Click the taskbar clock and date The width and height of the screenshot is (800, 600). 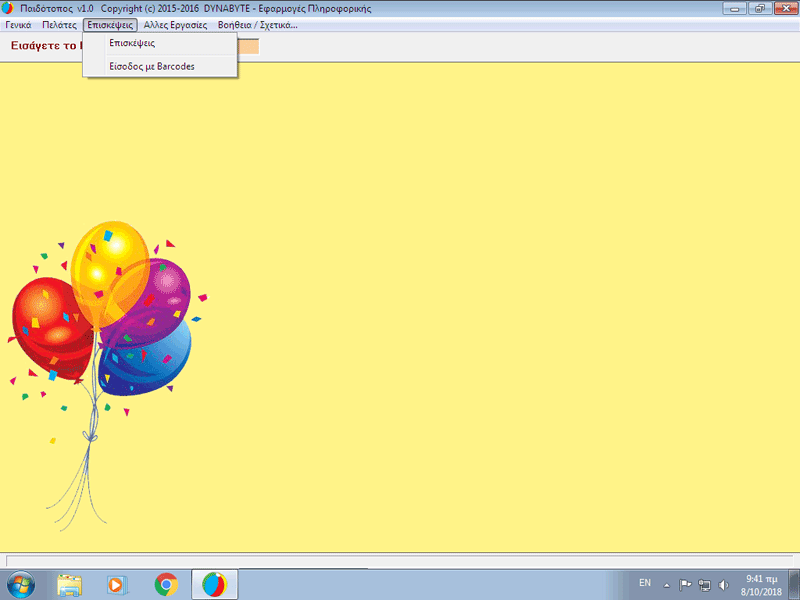coord(761,585)
